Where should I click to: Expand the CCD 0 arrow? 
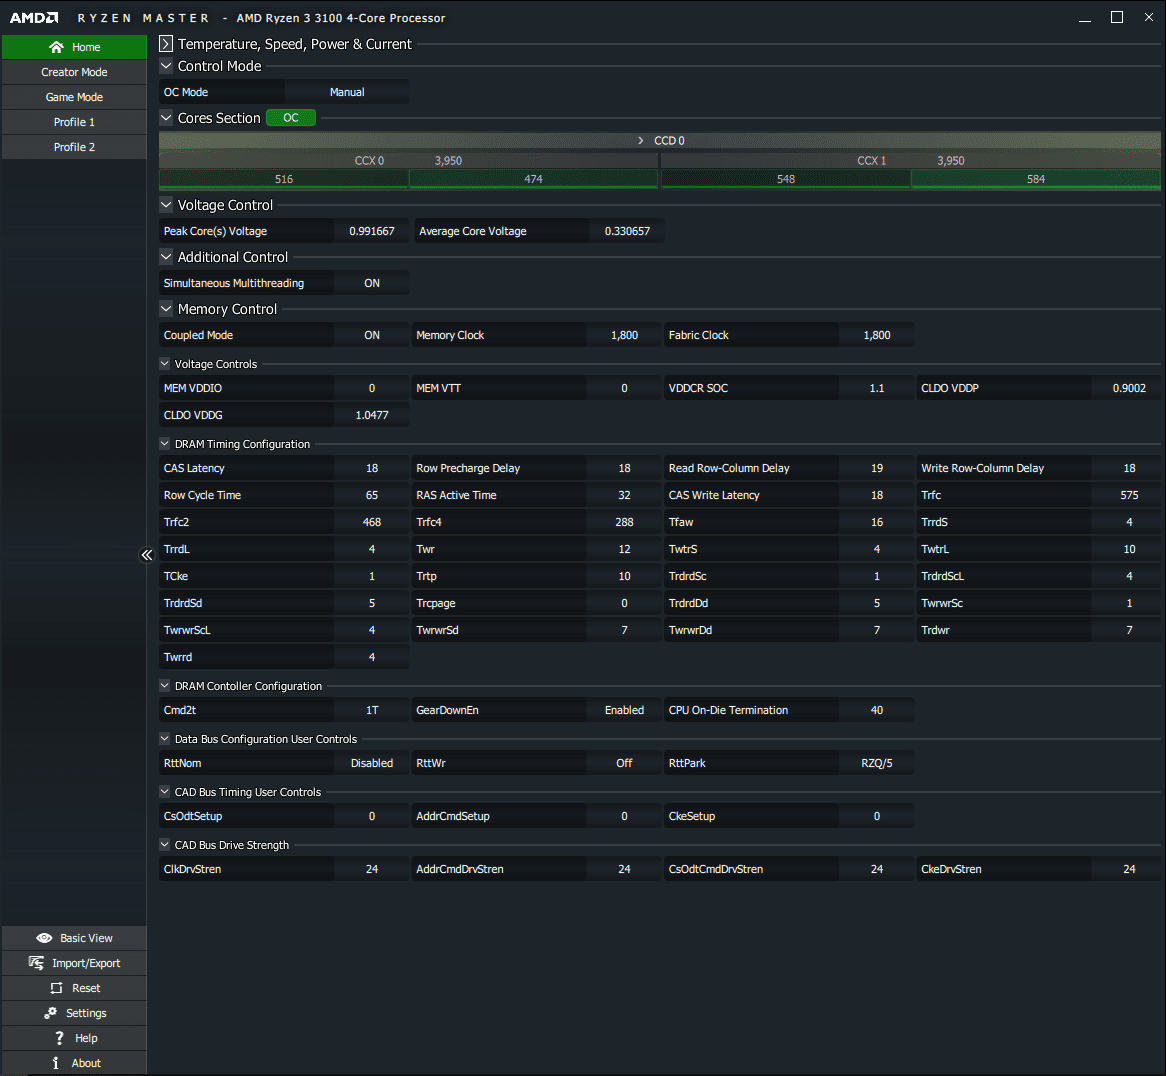click(x=640, y=141)
